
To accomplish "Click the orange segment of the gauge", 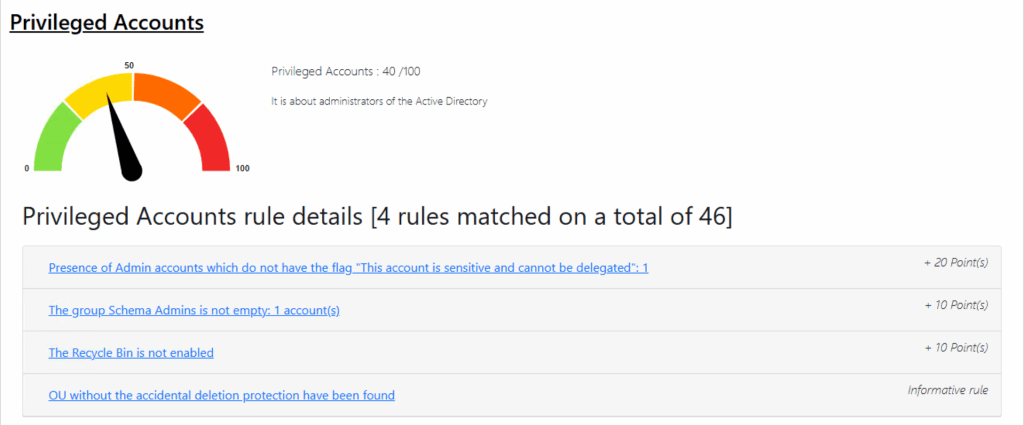I will pos(165,90).
